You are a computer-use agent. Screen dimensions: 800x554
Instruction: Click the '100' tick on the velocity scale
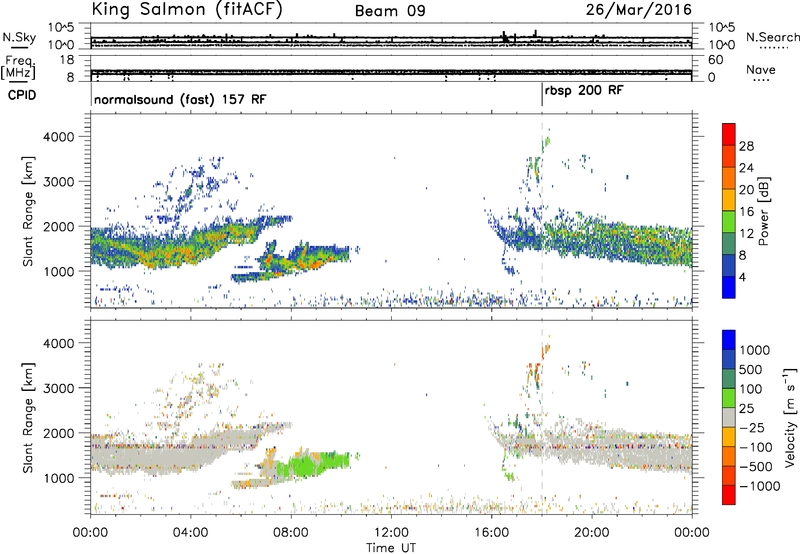(x=751, y=389)
